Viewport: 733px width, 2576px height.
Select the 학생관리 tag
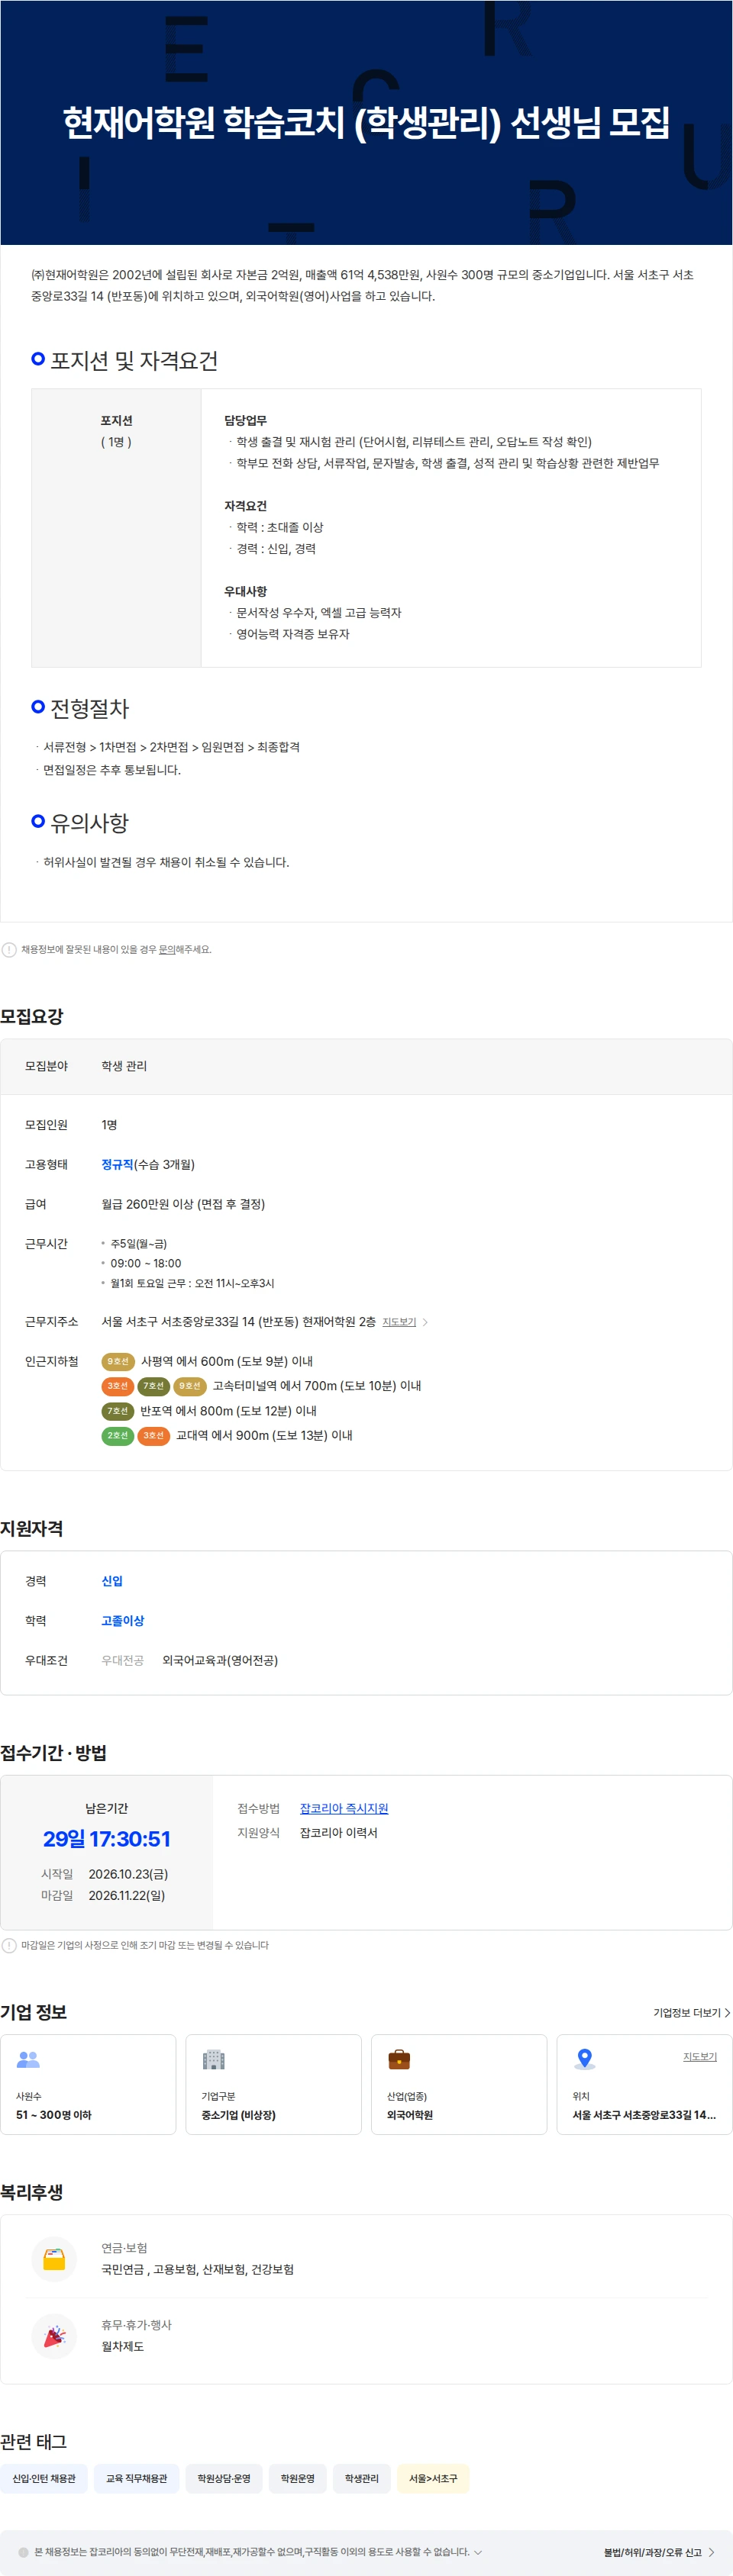[x=362, y=2479]
